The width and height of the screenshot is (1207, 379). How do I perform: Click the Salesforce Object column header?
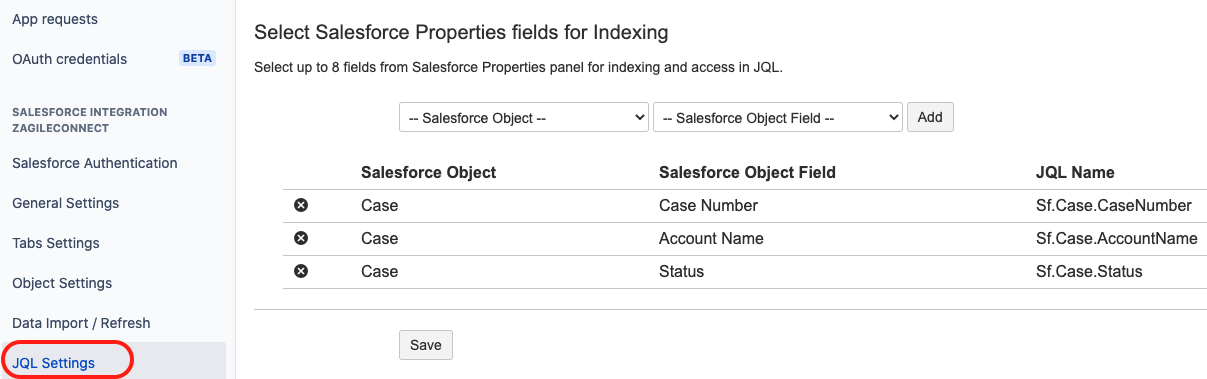(x=429, y=172)
